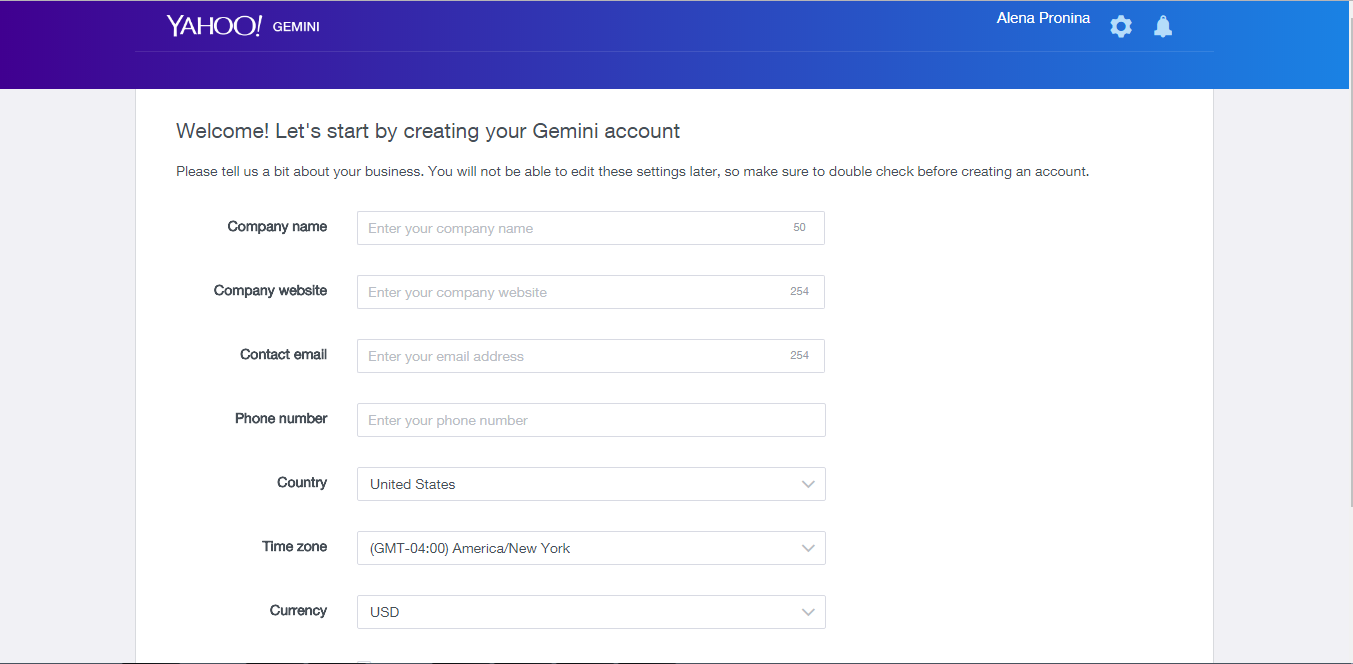The height and width of the screenshot is (664, 1353).
Task: Focus the Contact email field
Action: pos(590,356)
